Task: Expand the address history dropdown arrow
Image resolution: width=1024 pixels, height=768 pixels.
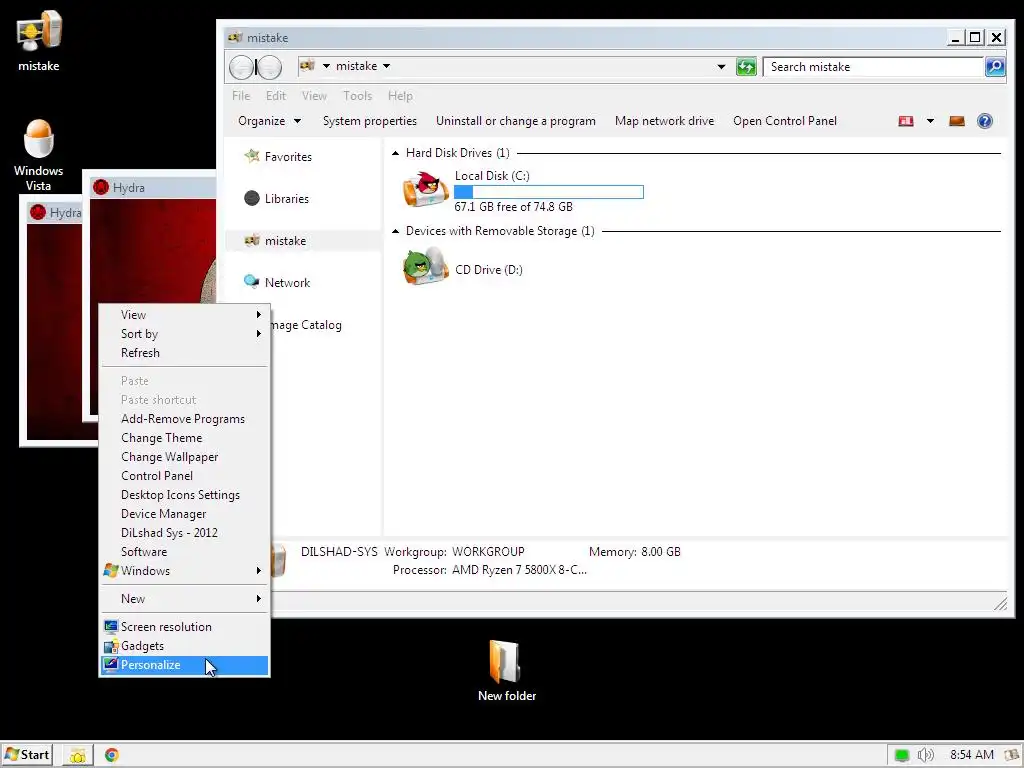Action: 721,67
